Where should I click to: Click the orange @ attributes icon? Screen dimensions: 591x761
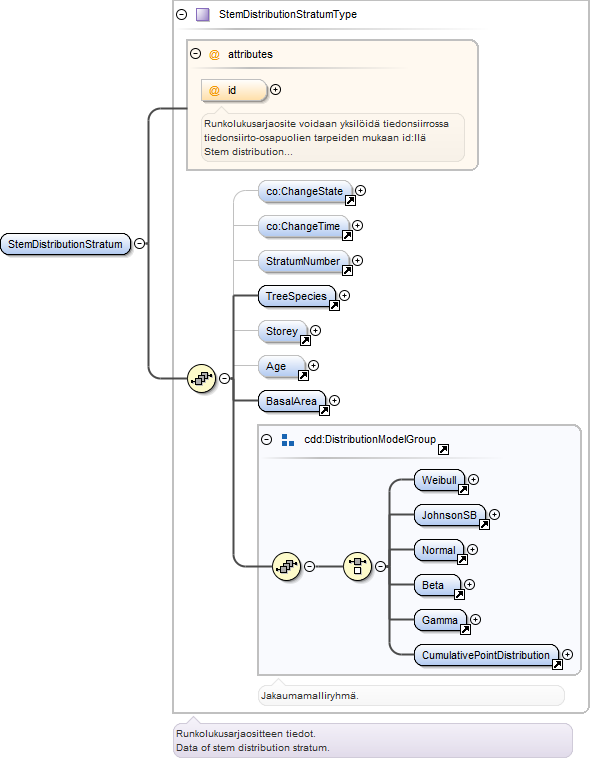(x=214, y=54)
